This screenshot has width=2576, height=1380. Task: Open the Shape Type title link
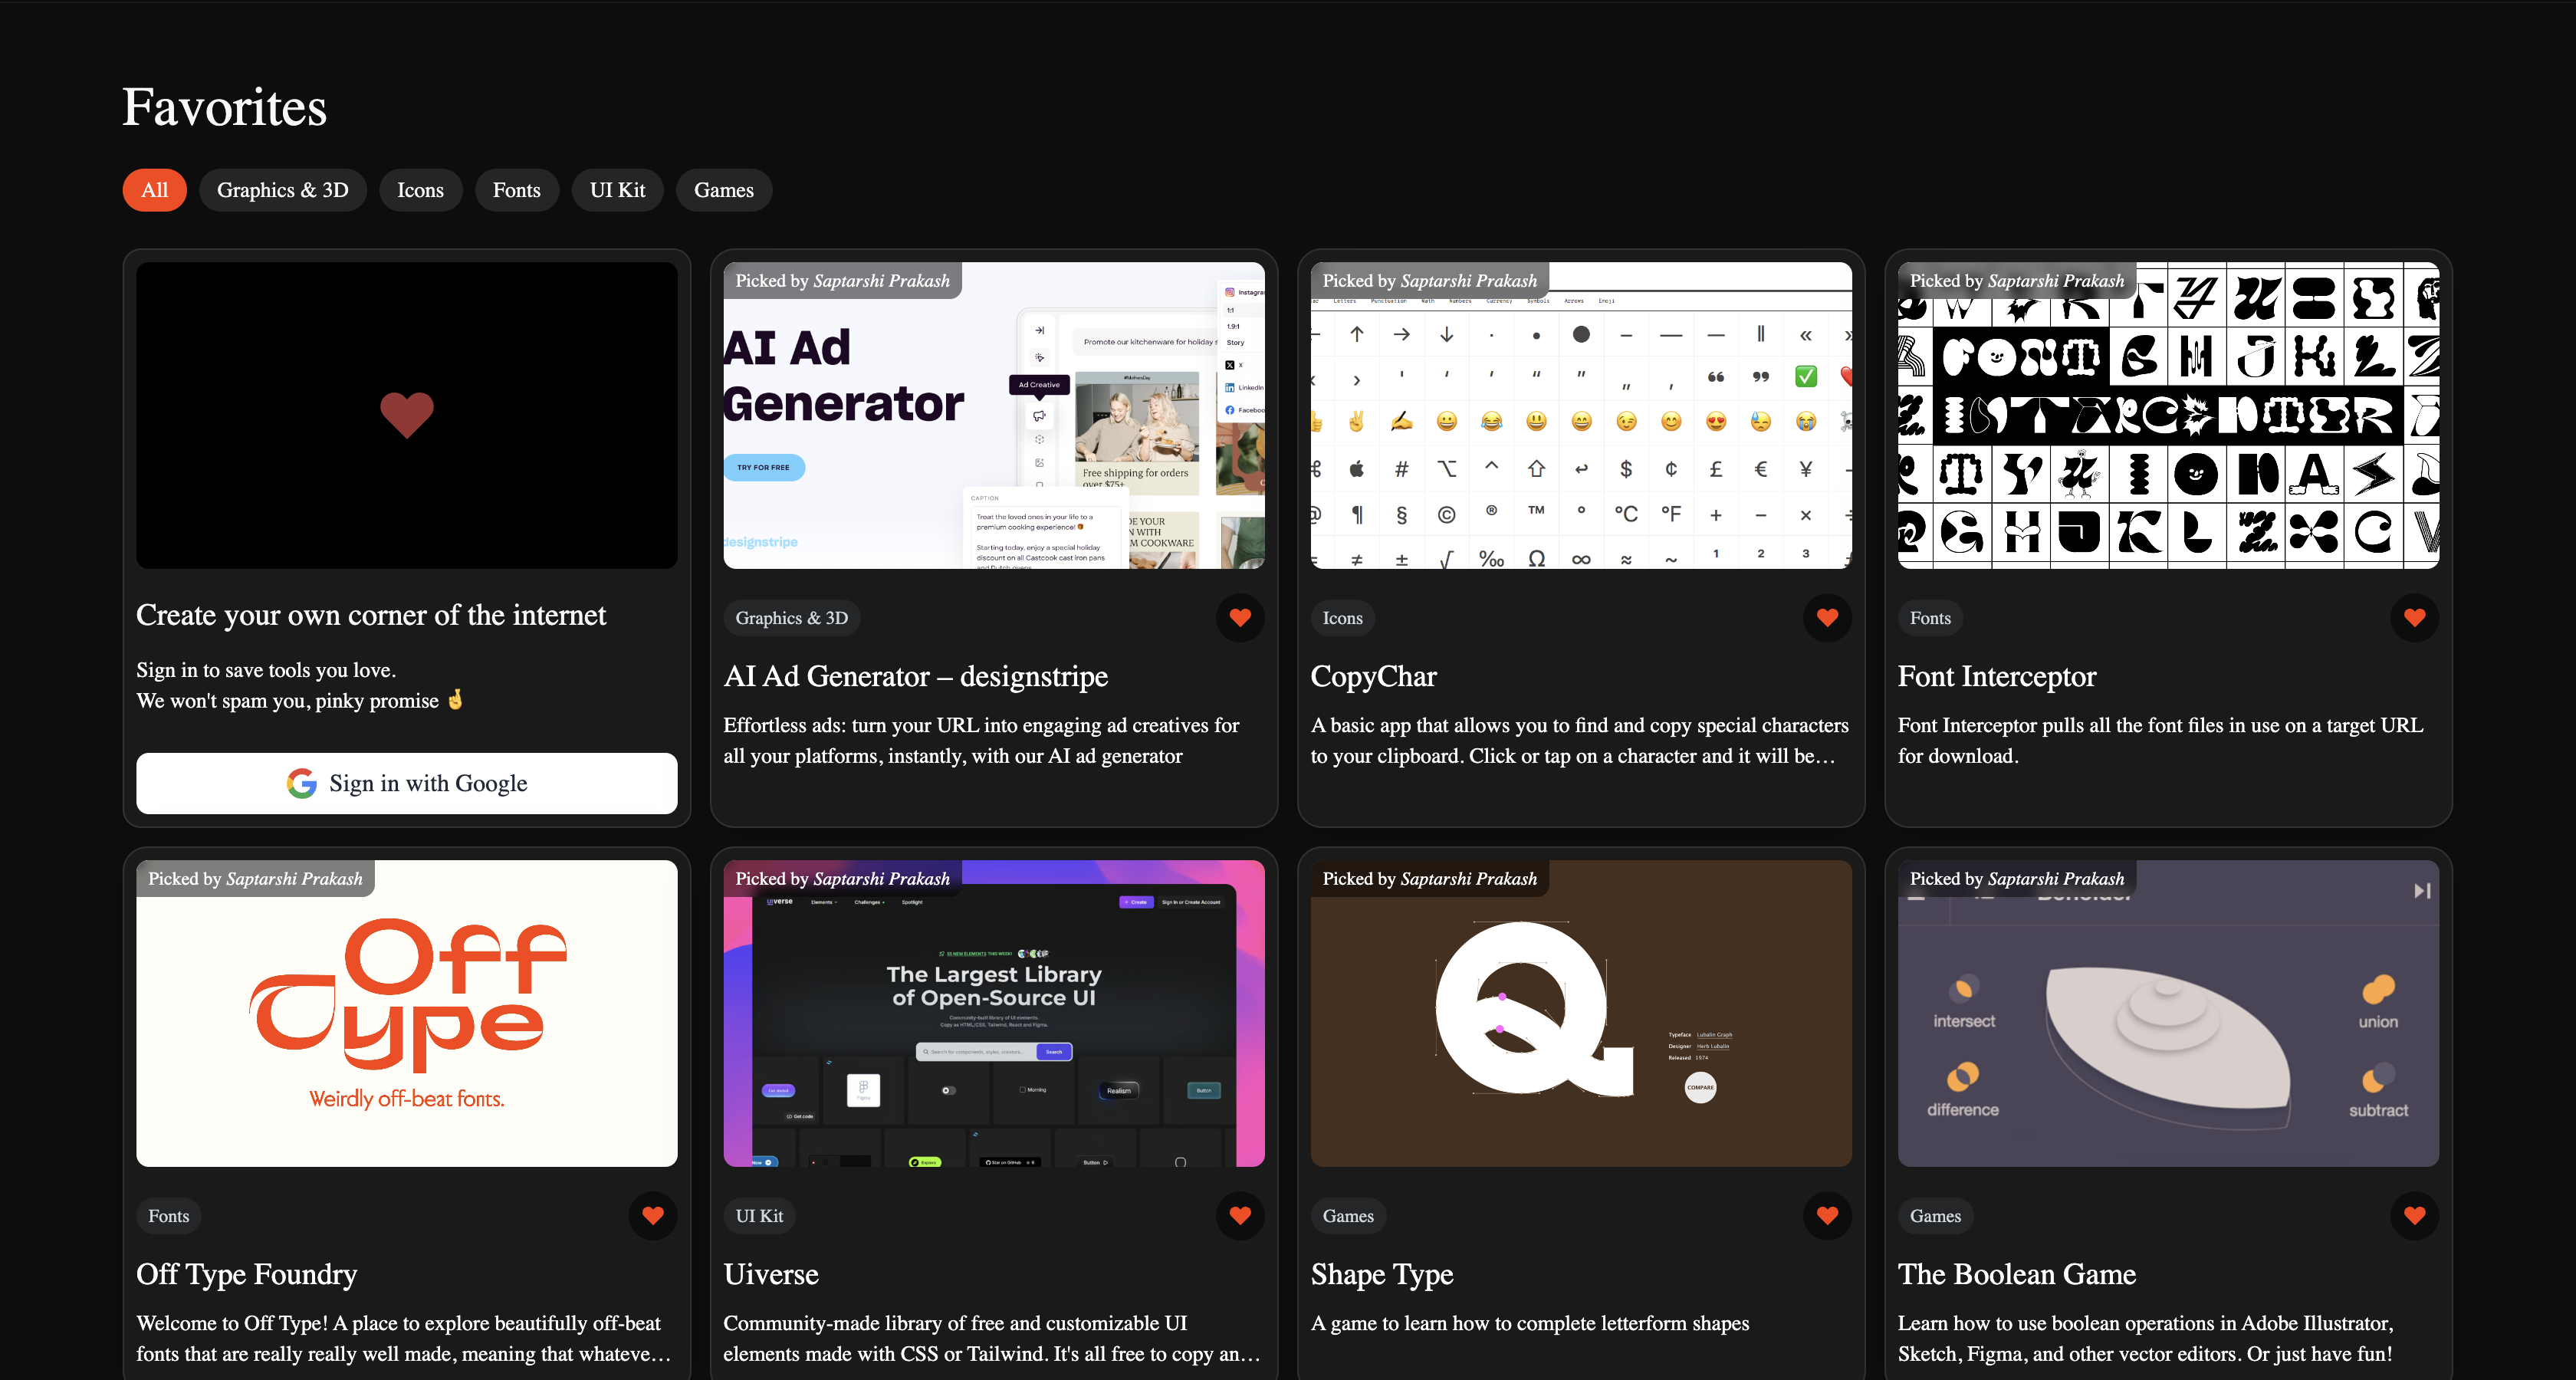point(1382,1275)
